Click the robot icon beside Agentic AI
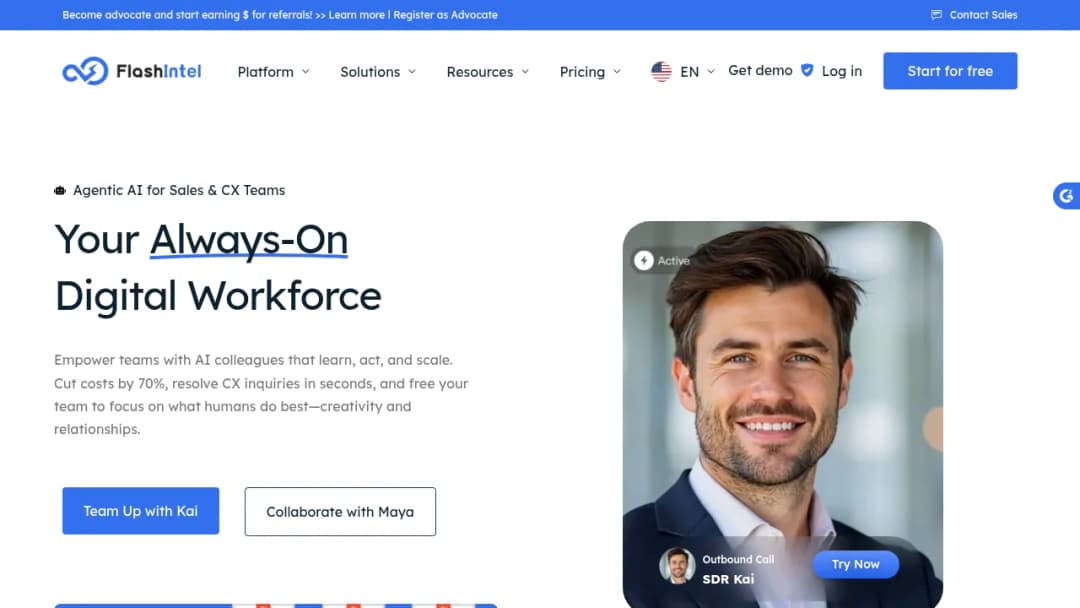1080x608 pixels. click(x=60, y=191)
